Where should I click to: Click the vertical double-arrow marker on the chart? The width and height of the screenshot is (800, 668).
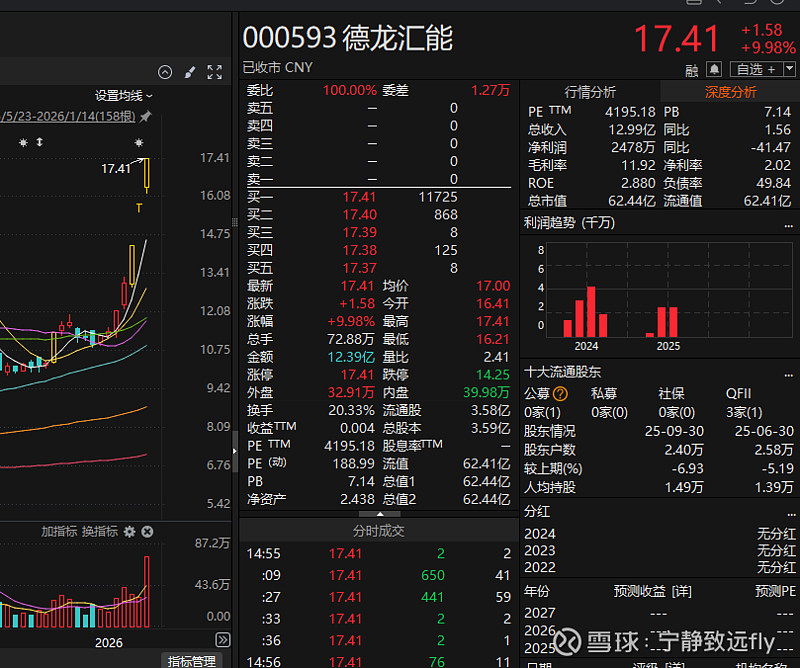(x=39, y=142)
